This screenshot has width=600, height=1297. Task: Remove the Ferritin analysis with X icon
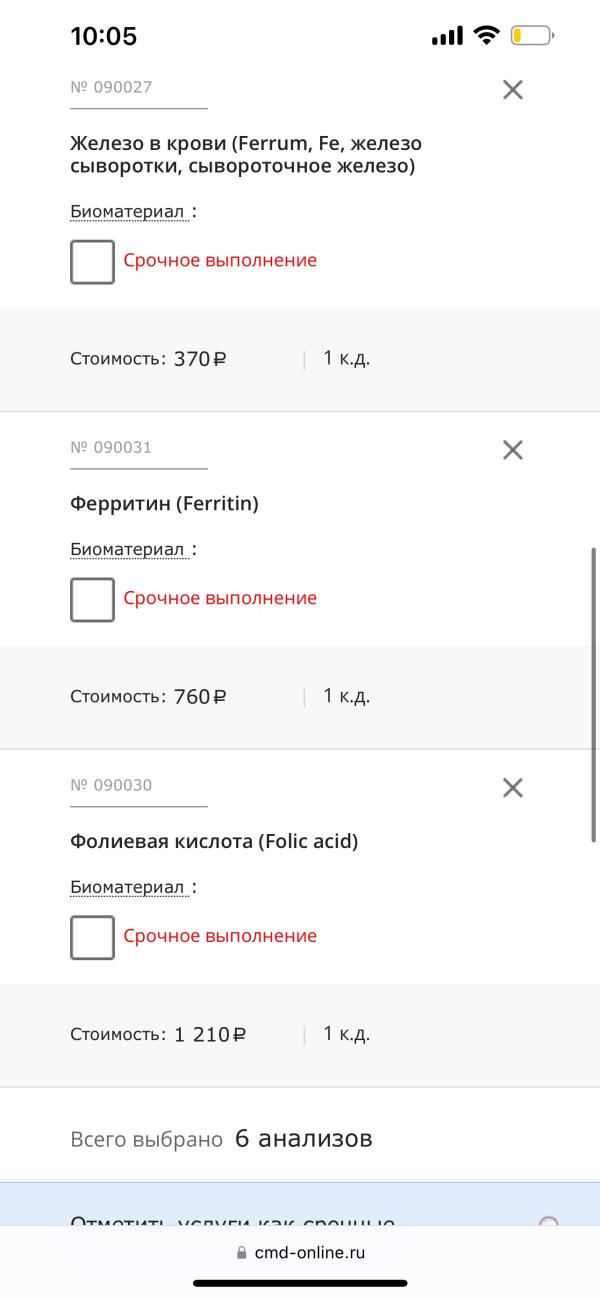513,450
